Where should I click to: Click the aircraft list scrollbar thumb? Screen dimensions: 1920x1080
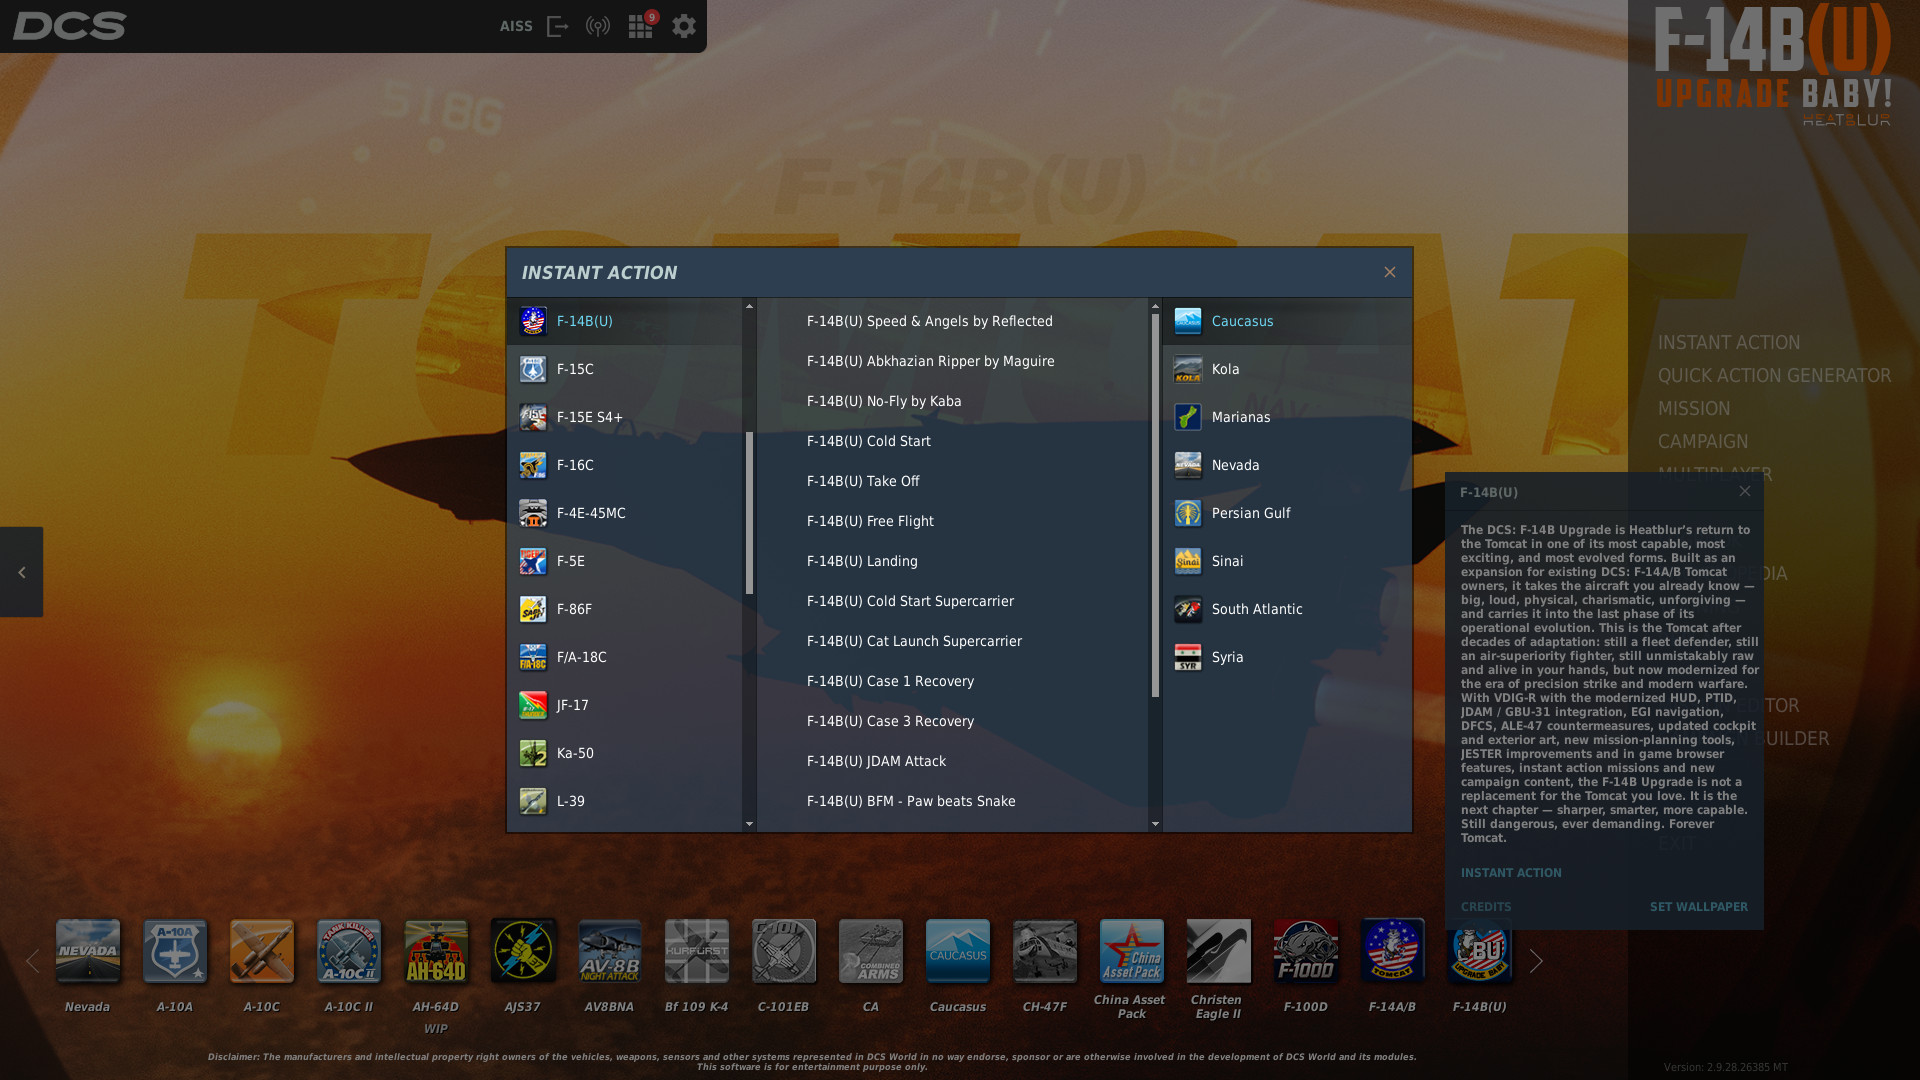tap(749, 513)
